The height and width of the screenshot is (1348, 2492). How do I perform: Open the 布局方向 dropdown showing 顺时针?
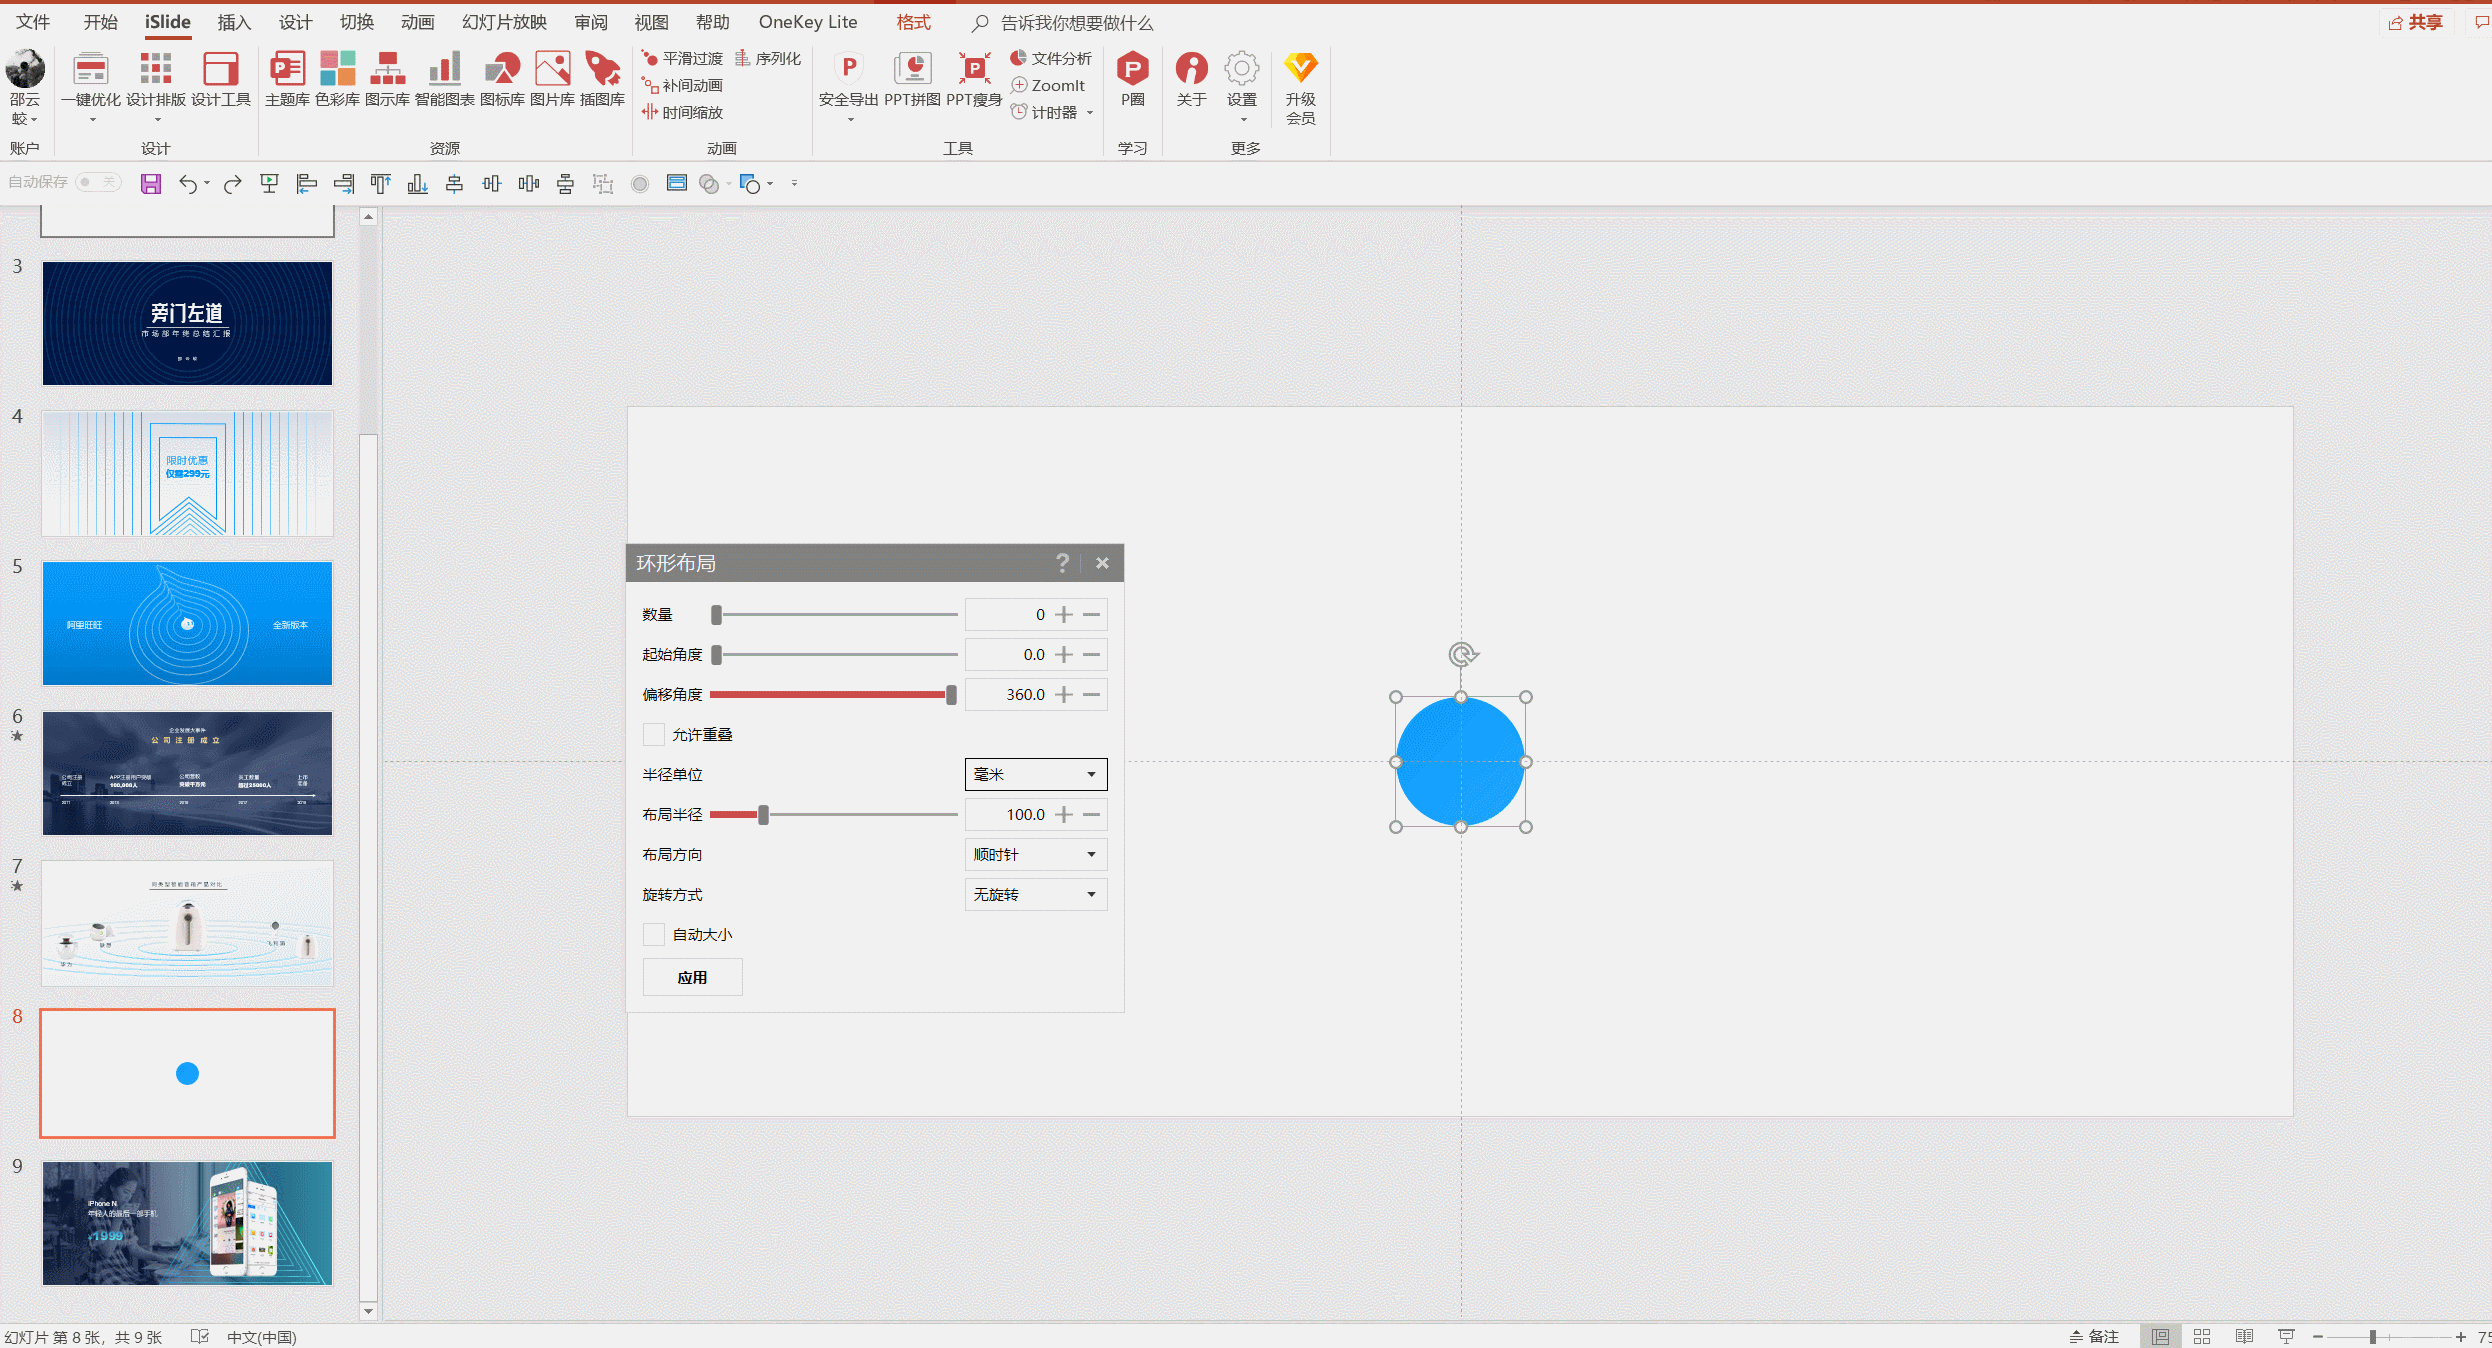[1036, 854]
